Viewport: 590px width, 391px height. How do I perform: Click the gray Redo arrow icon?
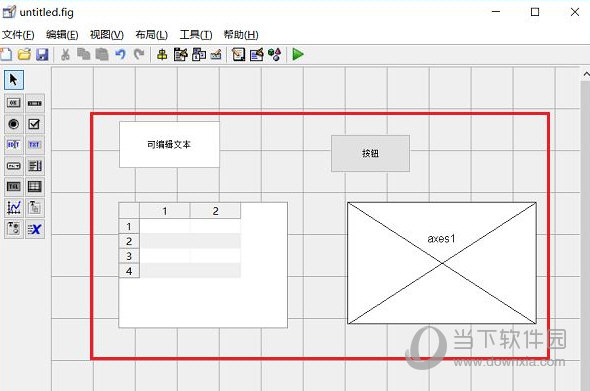coord(139,55)
